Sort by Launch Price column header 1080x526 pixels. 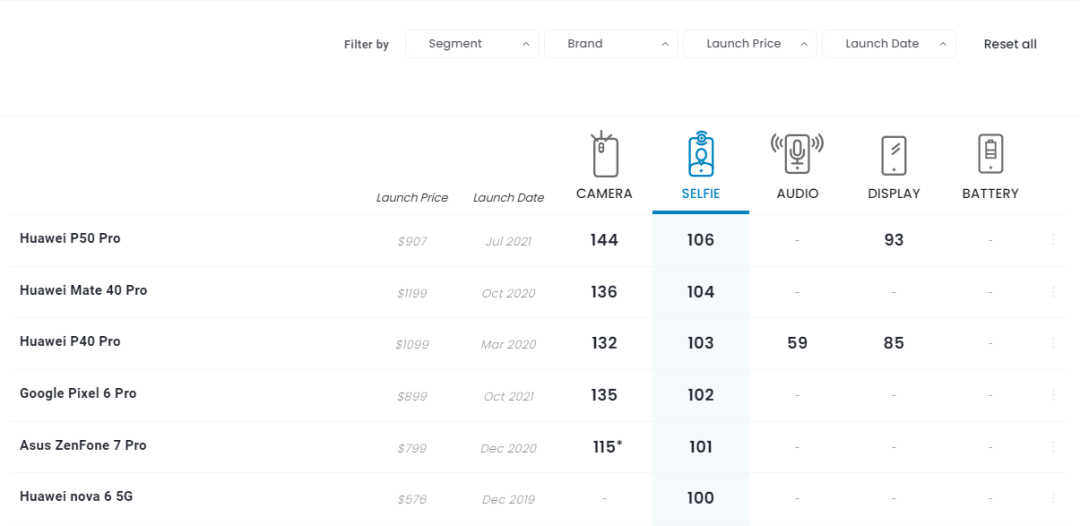coord(412,198)
